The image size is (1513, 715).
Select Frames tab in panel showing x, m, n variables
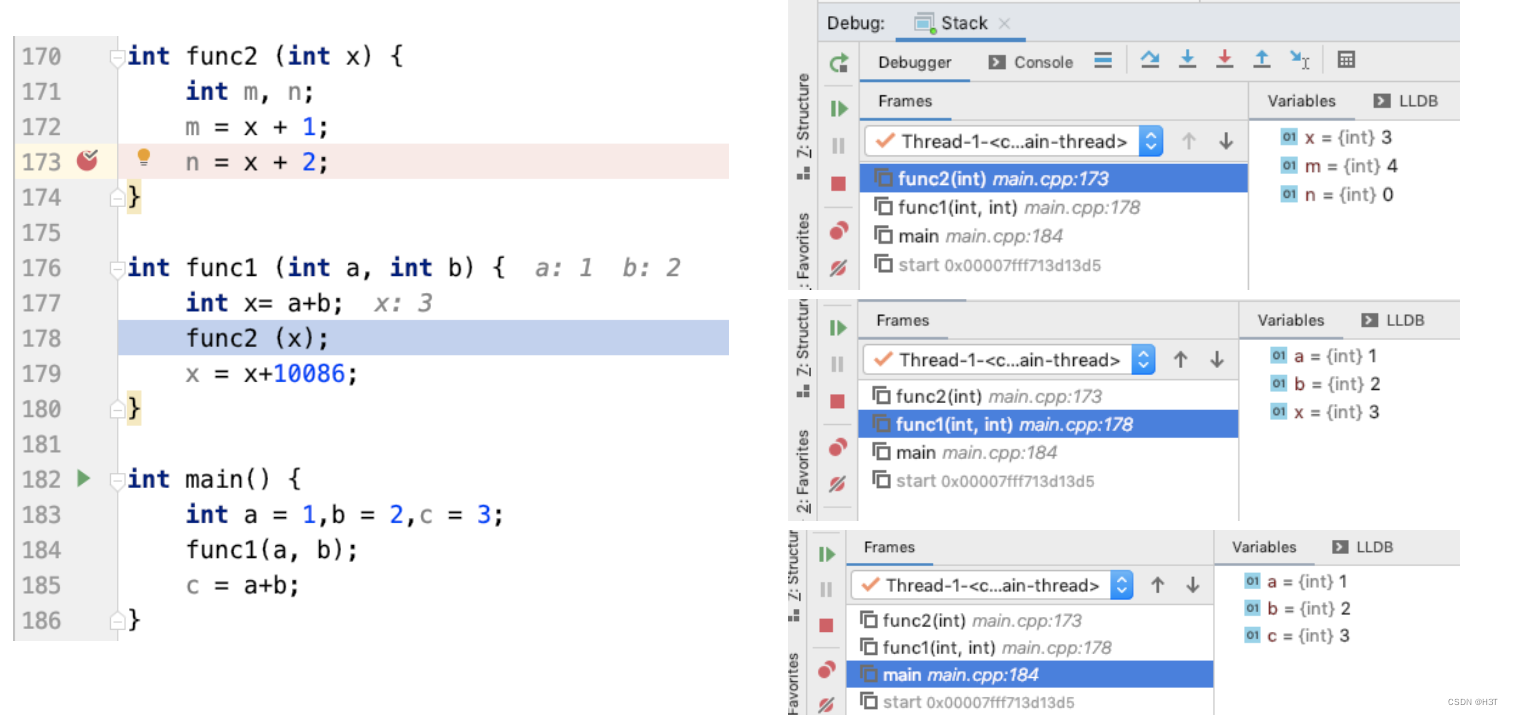click(905, 101)
